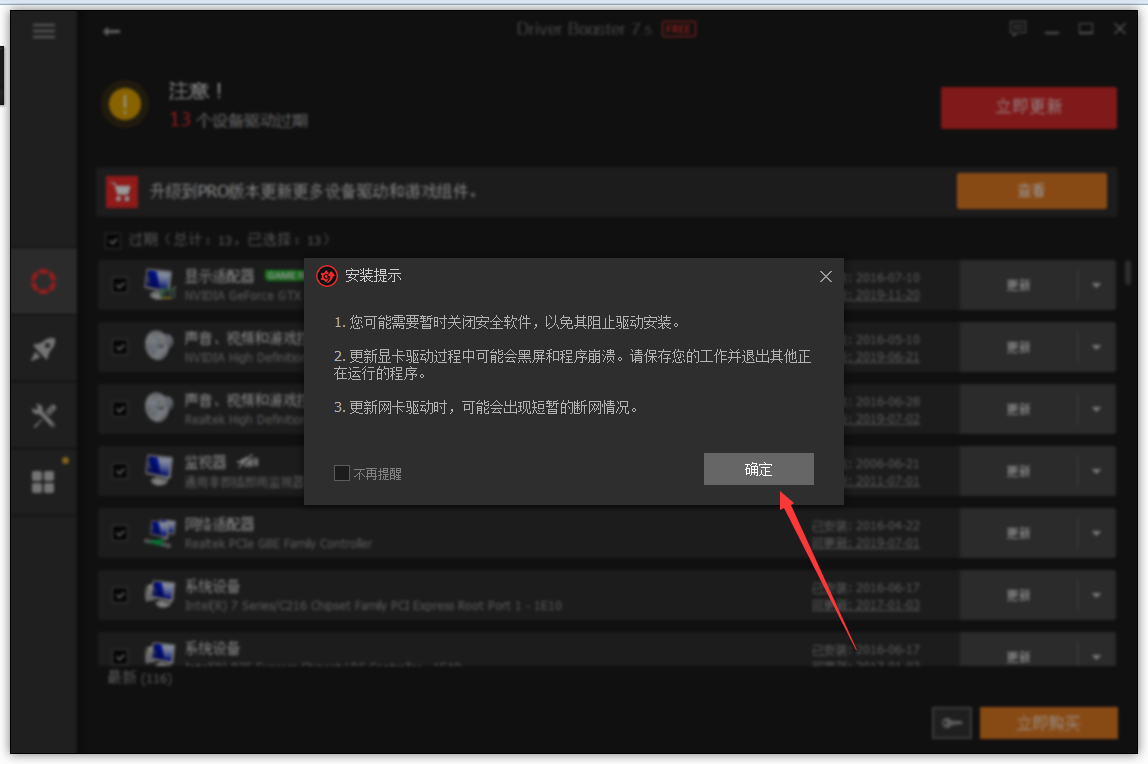Click the orange 查看 upgrade button
Viewport: 1148px width, 764px height.
(x=1031, y=191)
